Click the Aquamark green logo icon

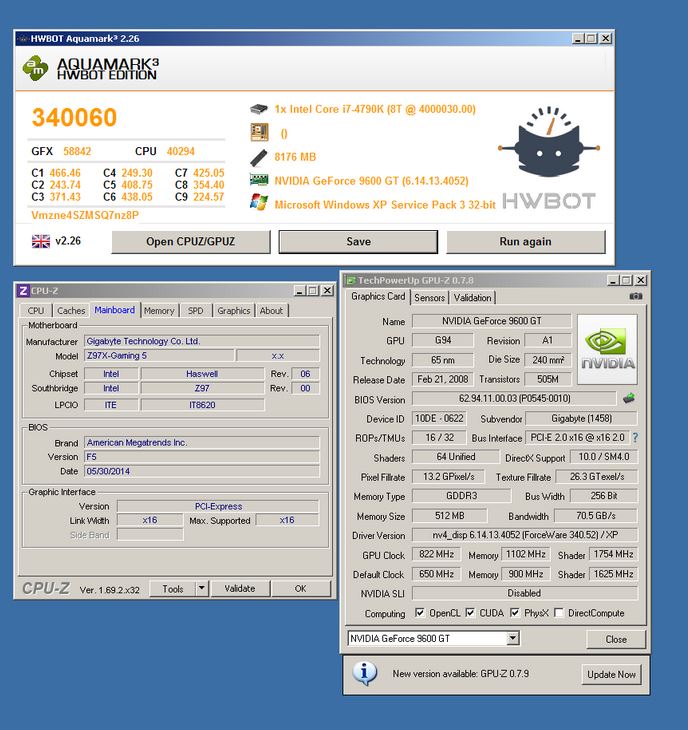(35, 68)
